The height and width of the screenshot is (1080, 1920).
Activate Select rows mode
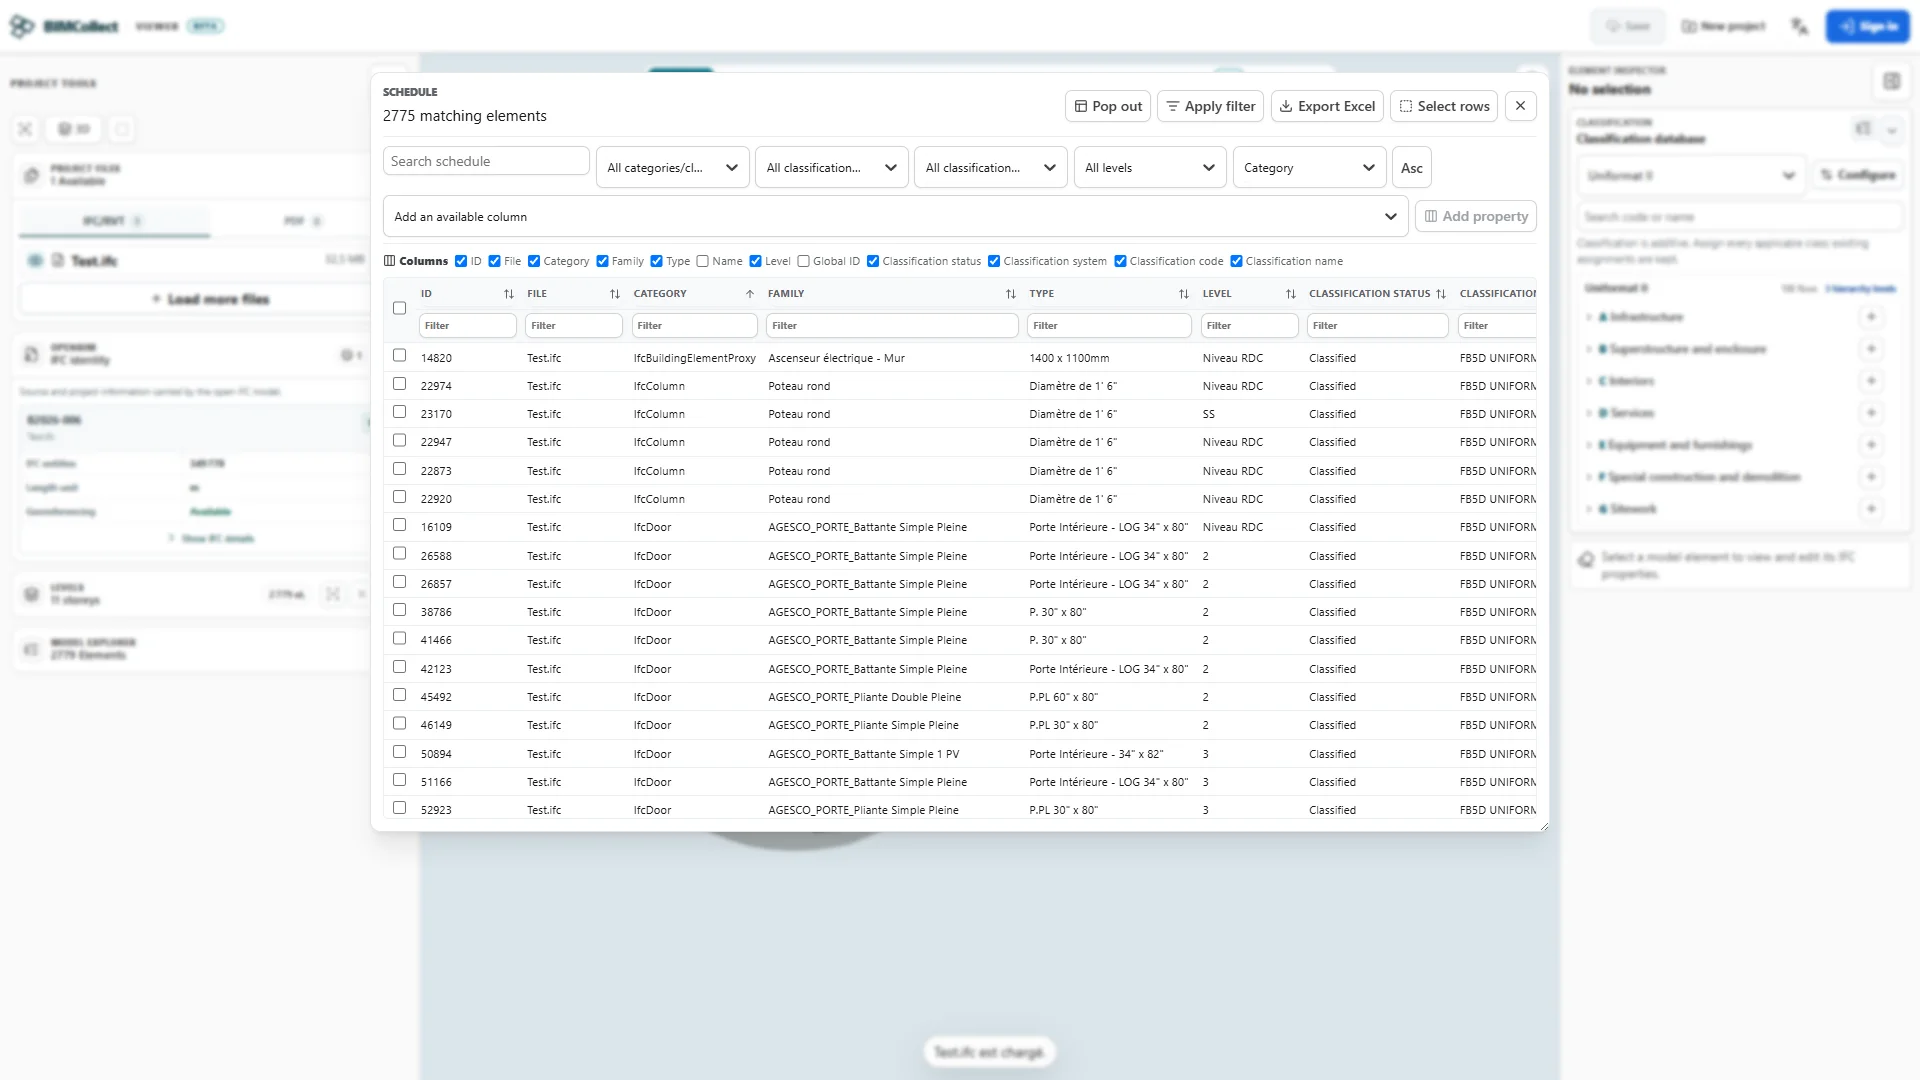click(x=1444, y=106)
